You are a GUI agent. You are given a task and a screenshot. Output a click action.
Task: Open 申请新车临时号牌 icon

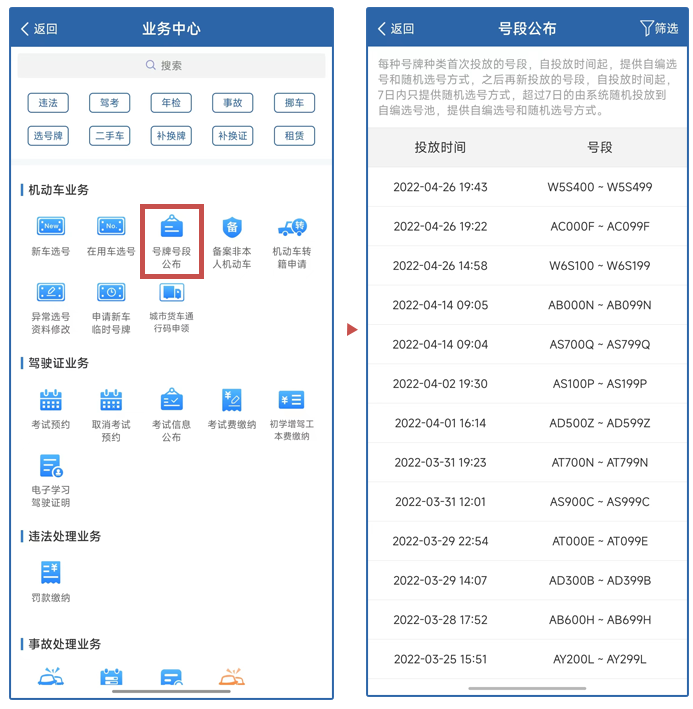111,292
